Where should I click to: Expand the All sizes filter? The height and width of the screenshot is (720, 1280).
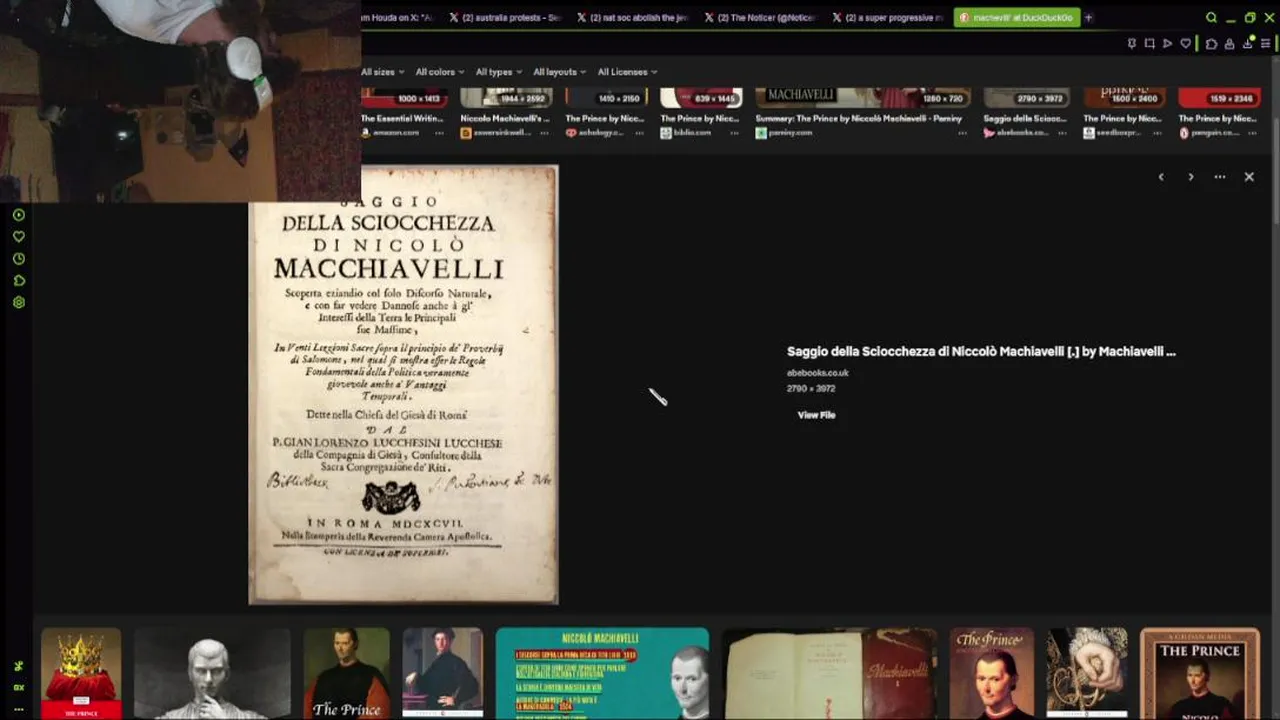(381, 72)
